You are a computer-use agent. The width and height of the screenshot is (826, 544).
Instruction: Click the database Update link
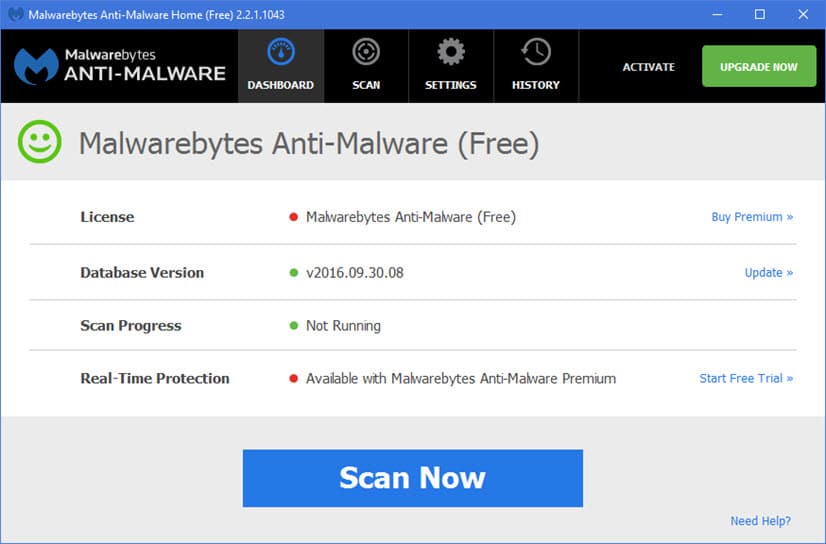coord(768,273)
